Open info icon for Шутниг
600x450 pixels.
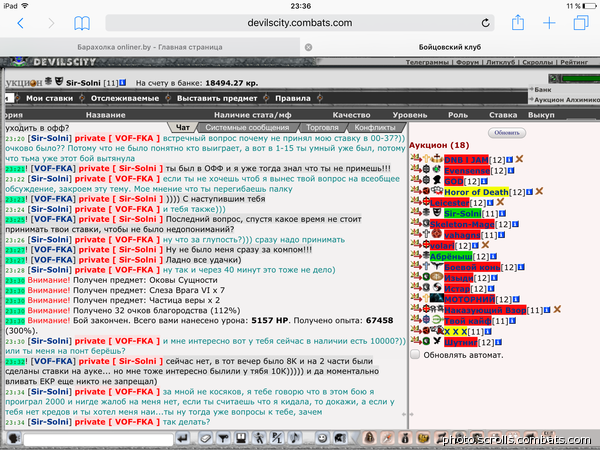point(499,342)
